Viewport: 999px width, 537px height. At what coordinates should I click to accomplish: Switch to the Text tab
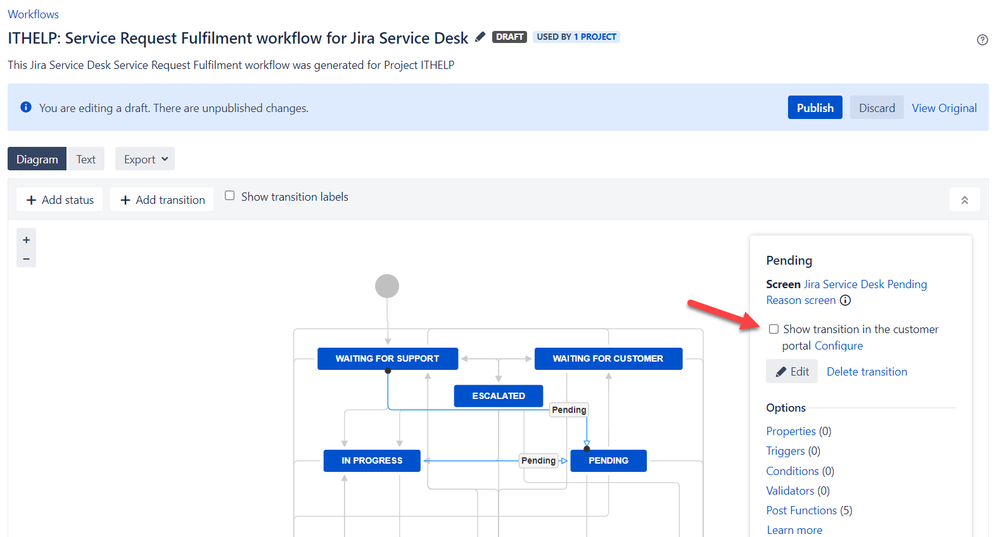tap(86, 159)
